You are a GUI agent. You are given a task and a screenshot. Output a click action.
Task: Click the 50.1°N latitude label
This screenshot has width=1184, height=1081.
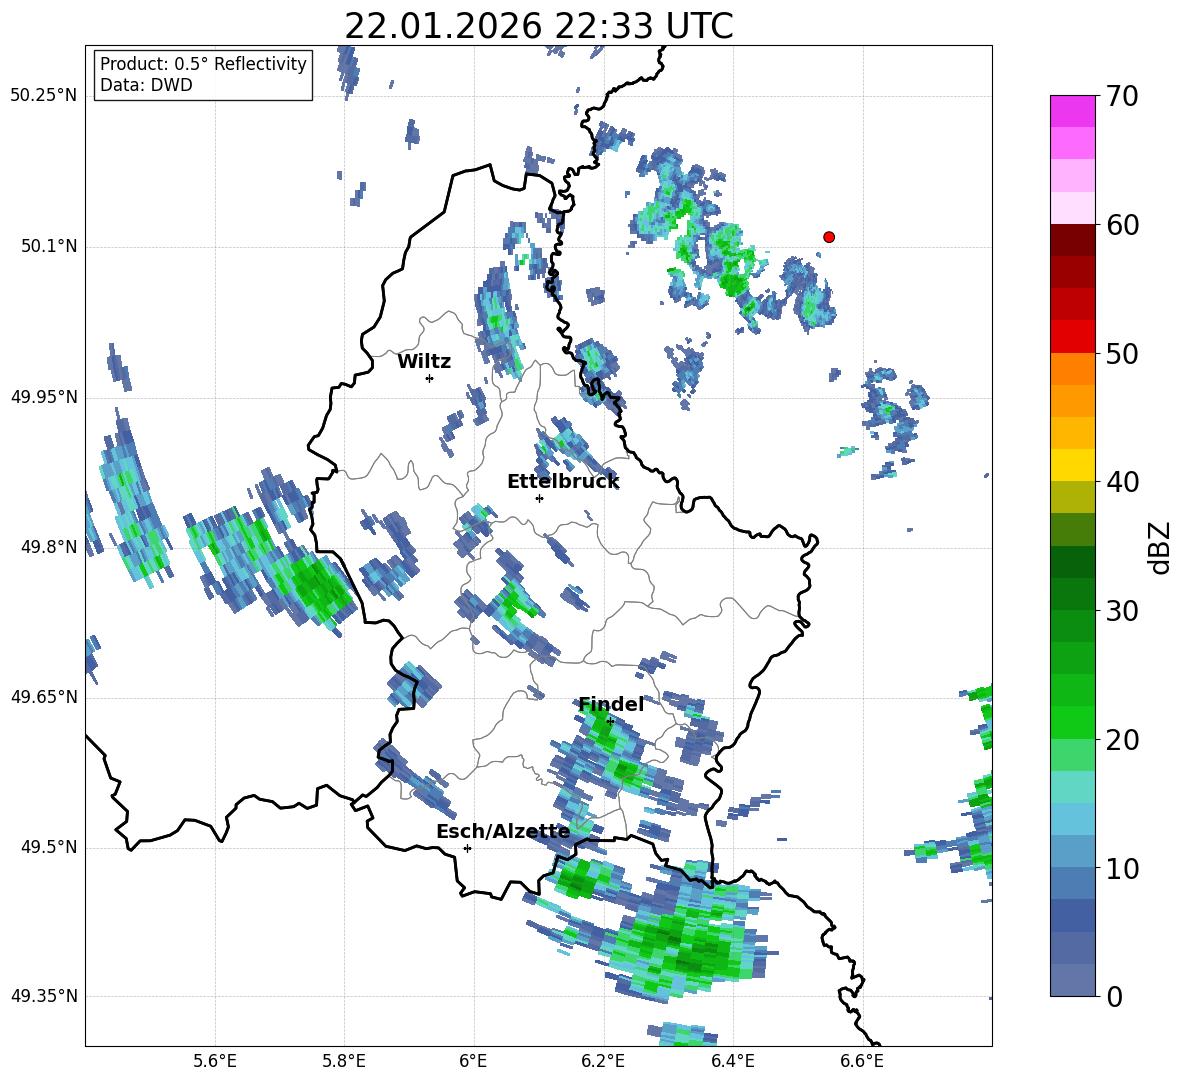[x=49, y=247]
